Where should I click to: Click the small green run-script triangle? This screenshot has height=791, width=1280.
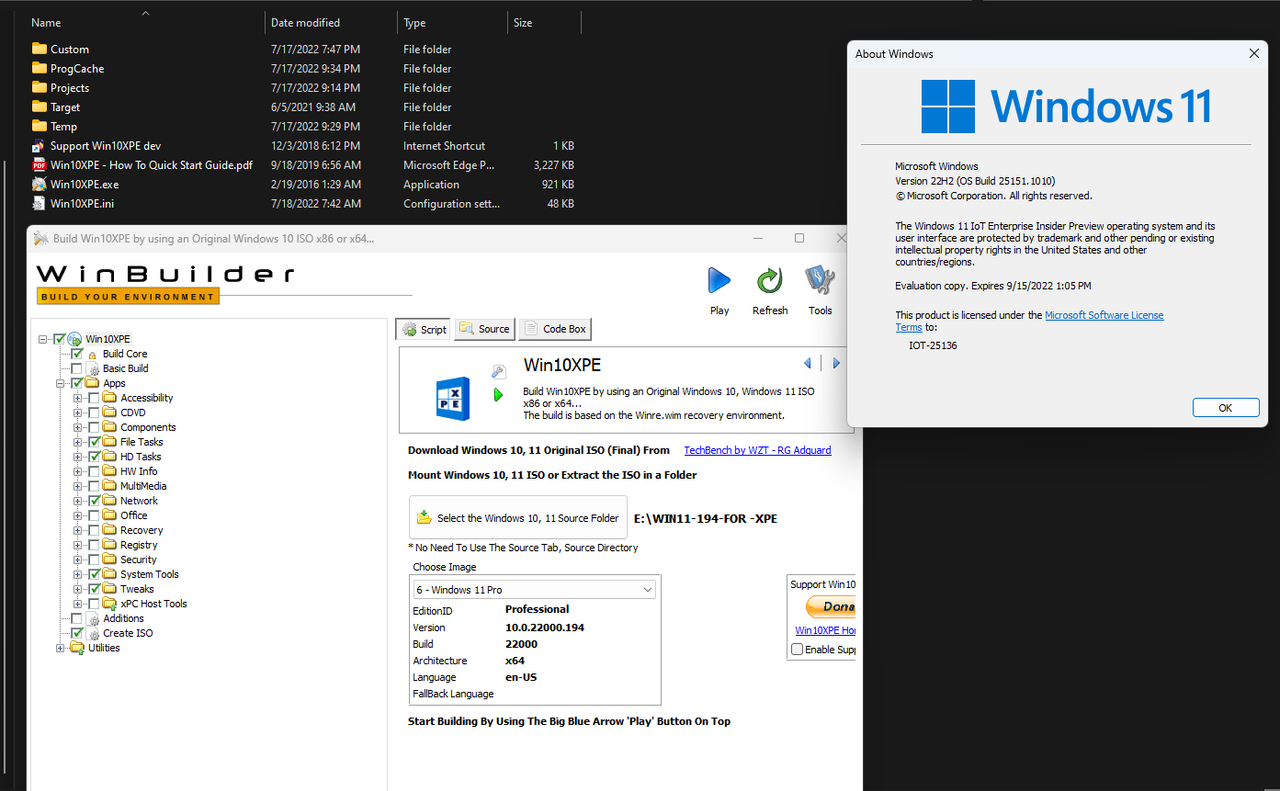click(498, 395)
